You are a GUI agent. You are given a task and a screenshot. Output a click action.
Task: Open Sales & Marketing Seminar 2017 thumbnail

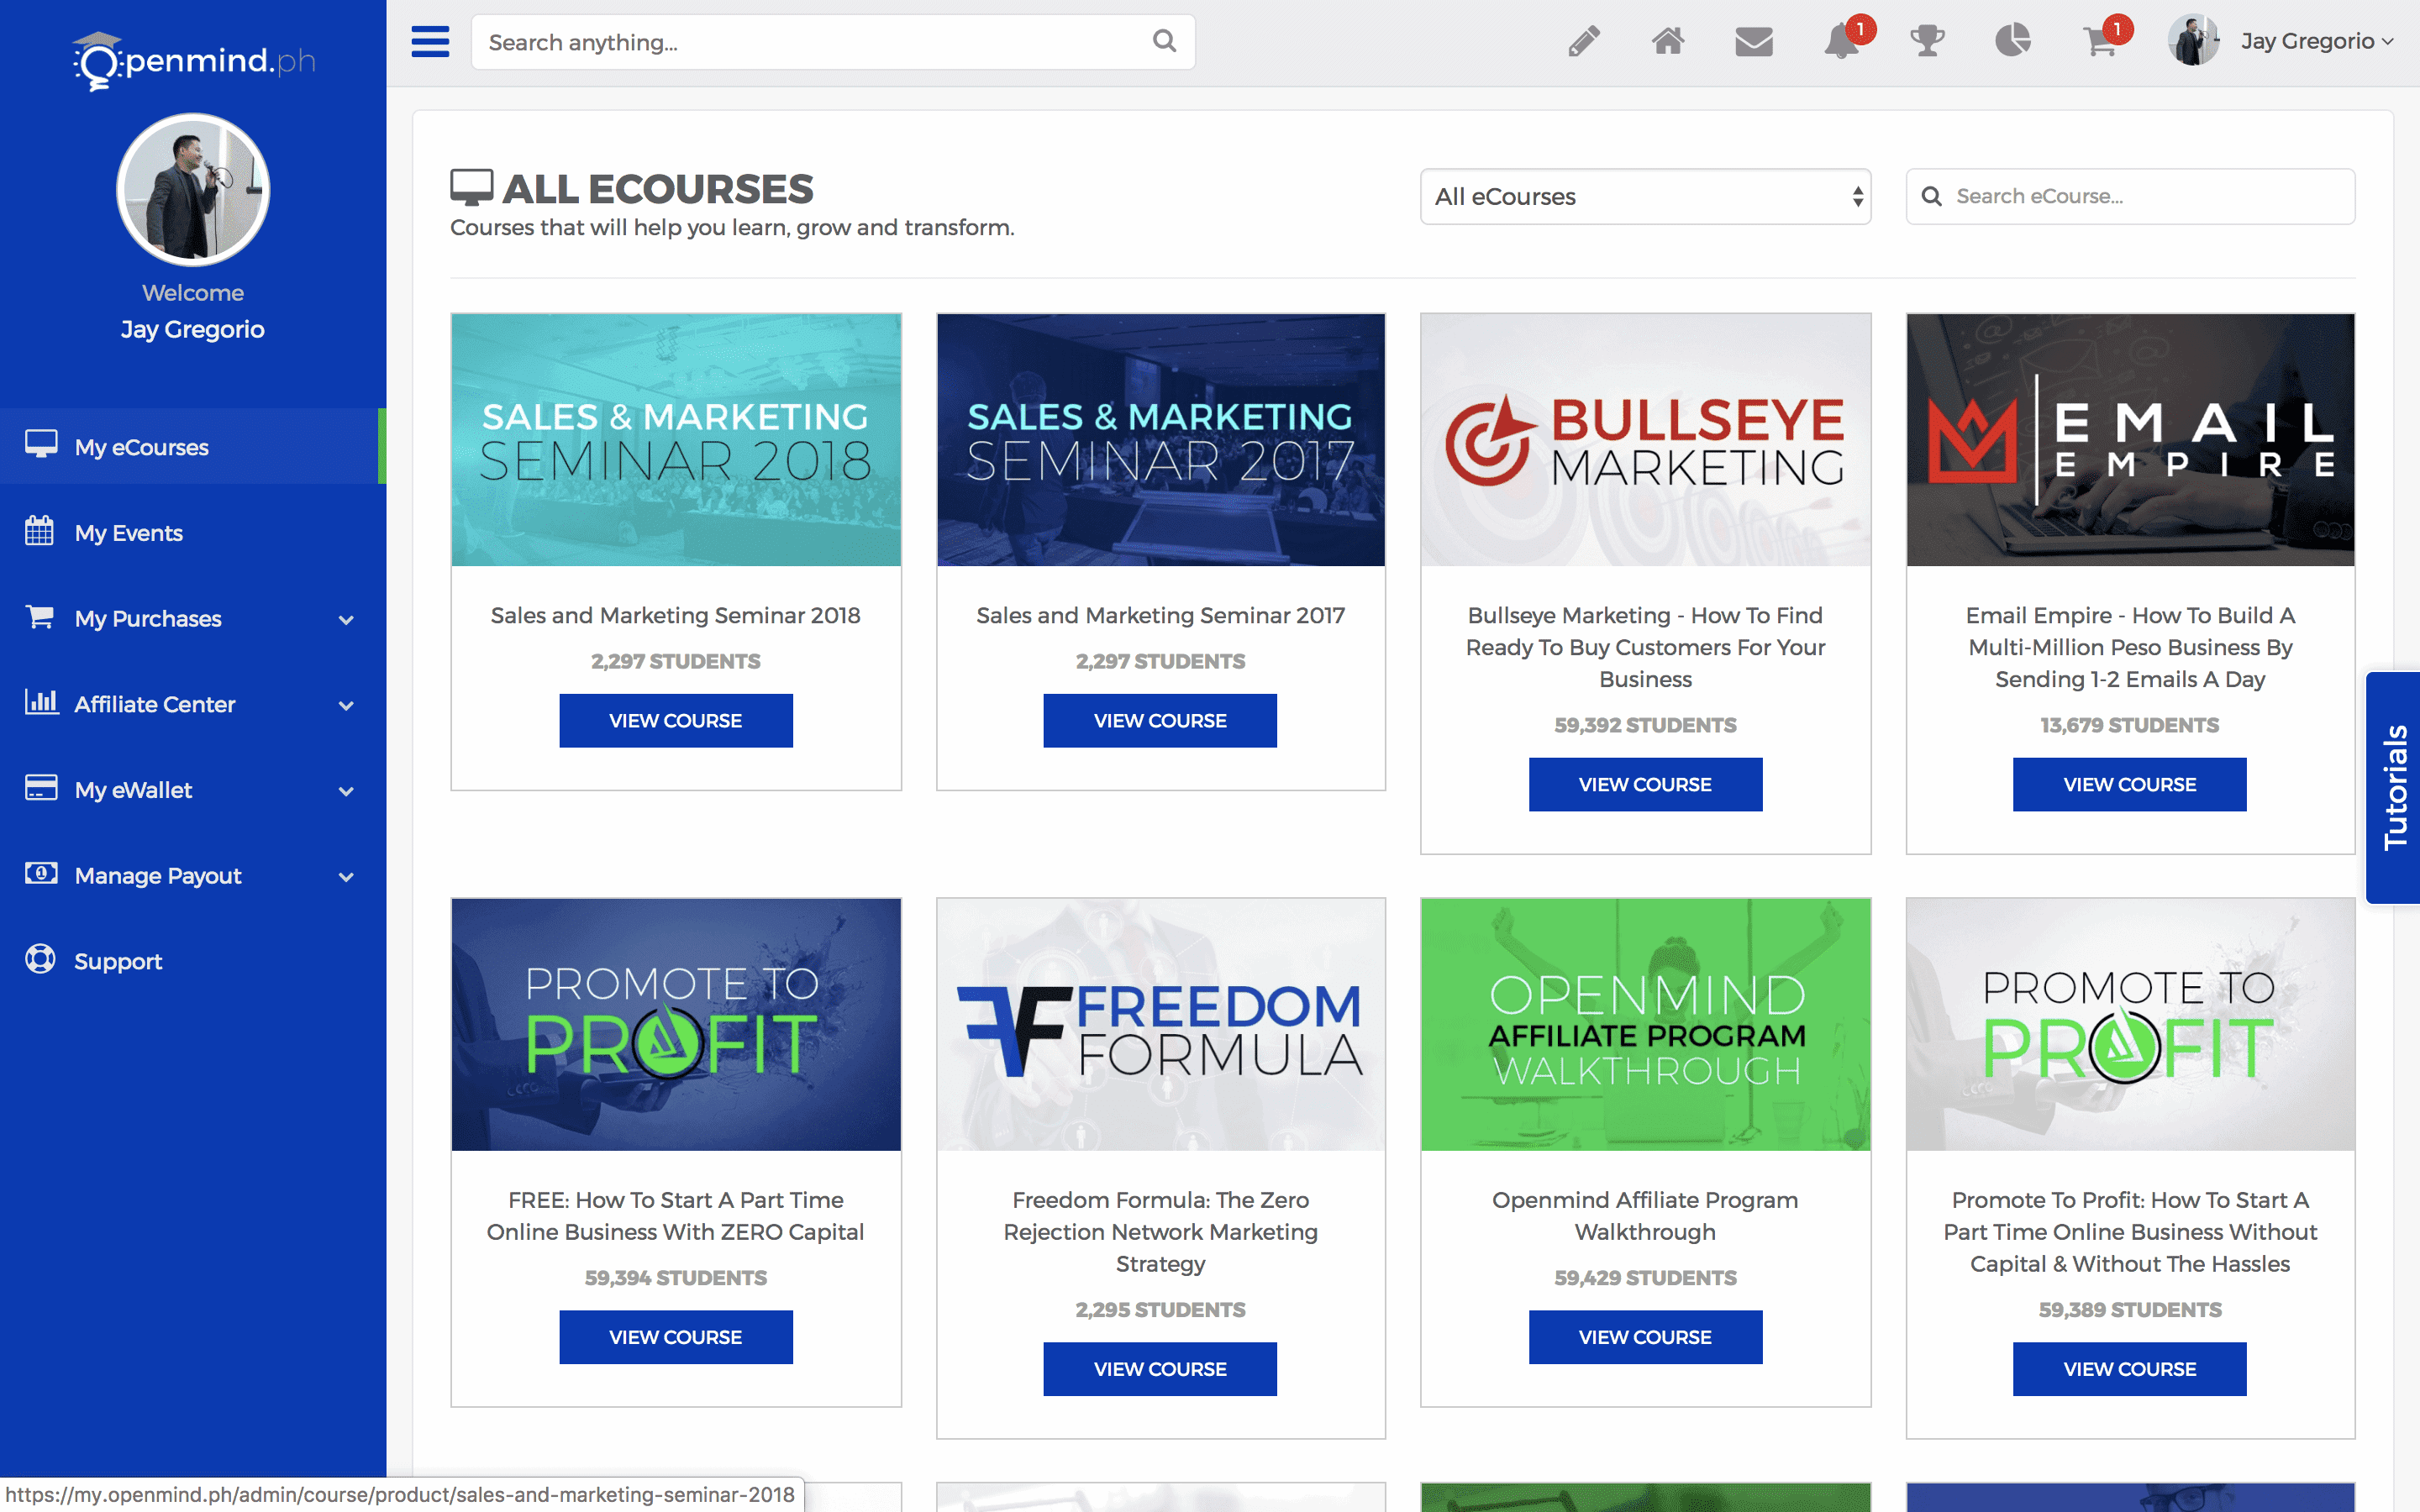(x=1160, y=440)
